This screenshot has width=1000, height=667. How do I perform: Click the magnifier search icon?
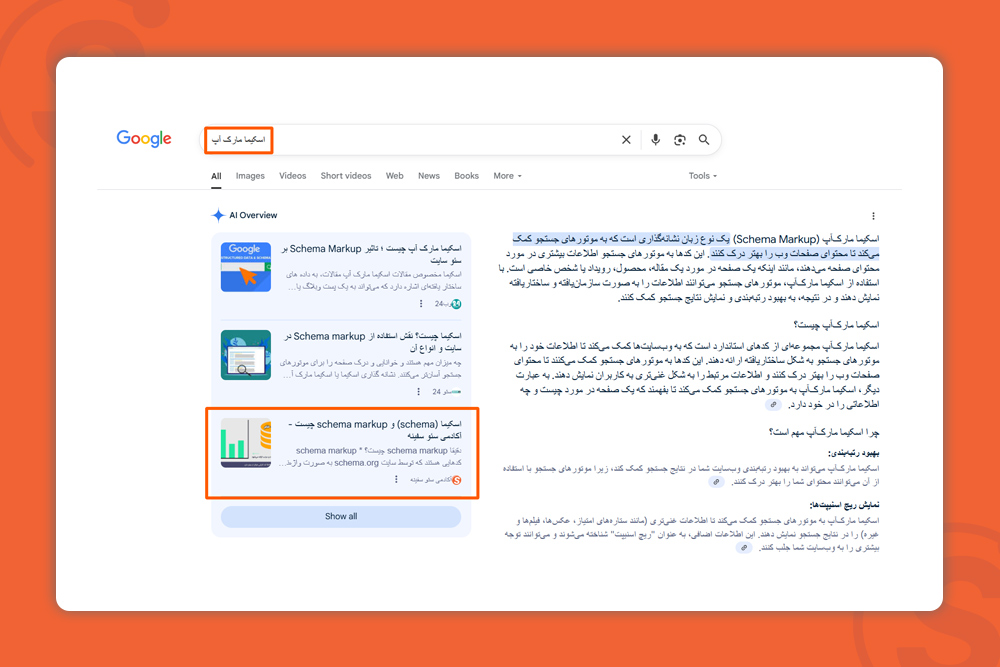tap(704, 140)
